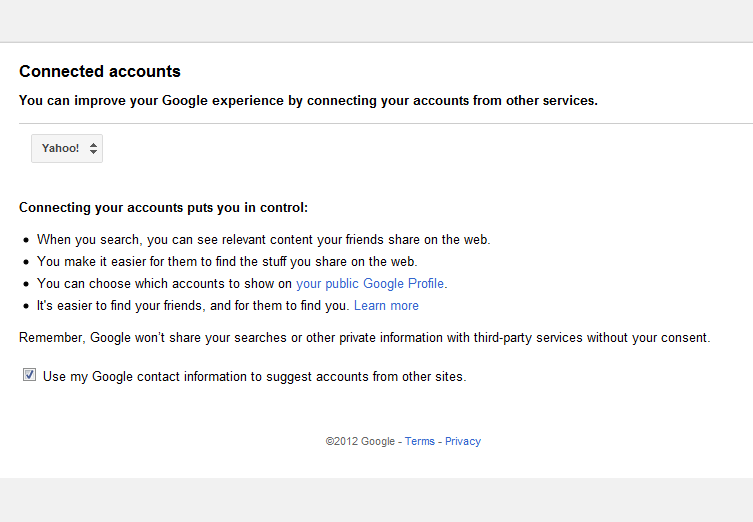Image resolution: width=753 pixels, height=522 pixels.
Task: Click 'Connecting your accounts puts you in control' heading
Action: click(x=164, y=208)
